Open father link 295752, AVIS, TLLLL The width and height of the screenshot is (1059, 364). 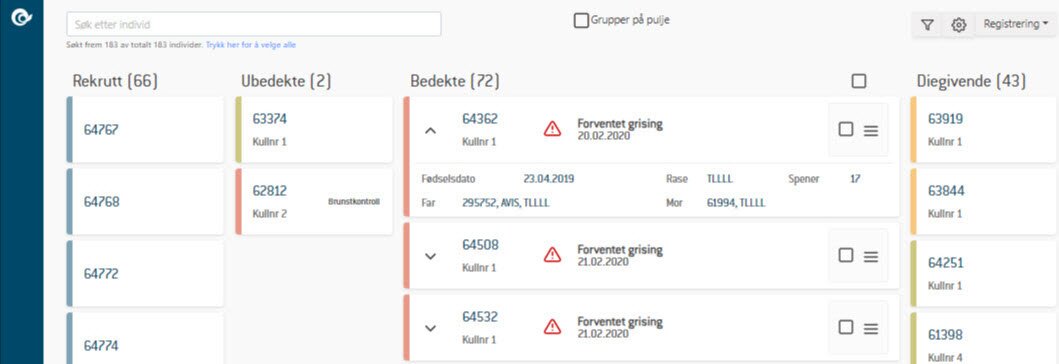[506, 202]
